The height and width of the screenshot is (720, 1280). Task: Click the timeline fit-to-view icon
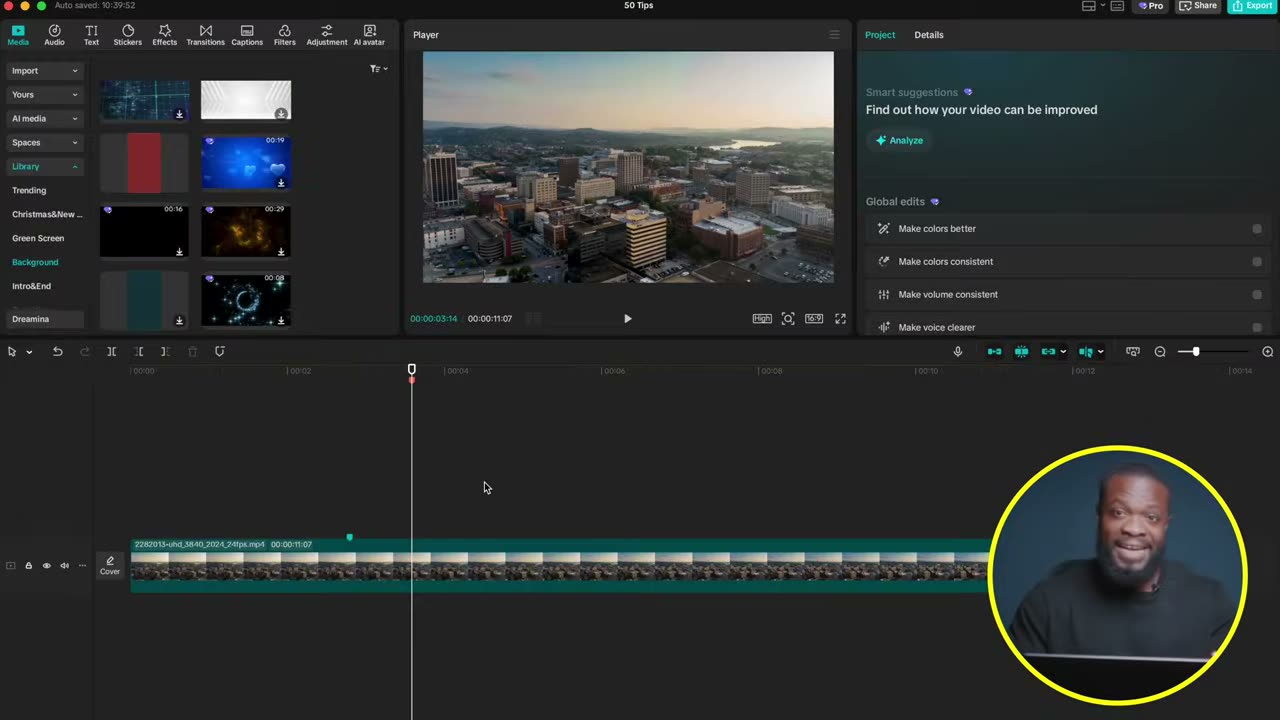1133,352
